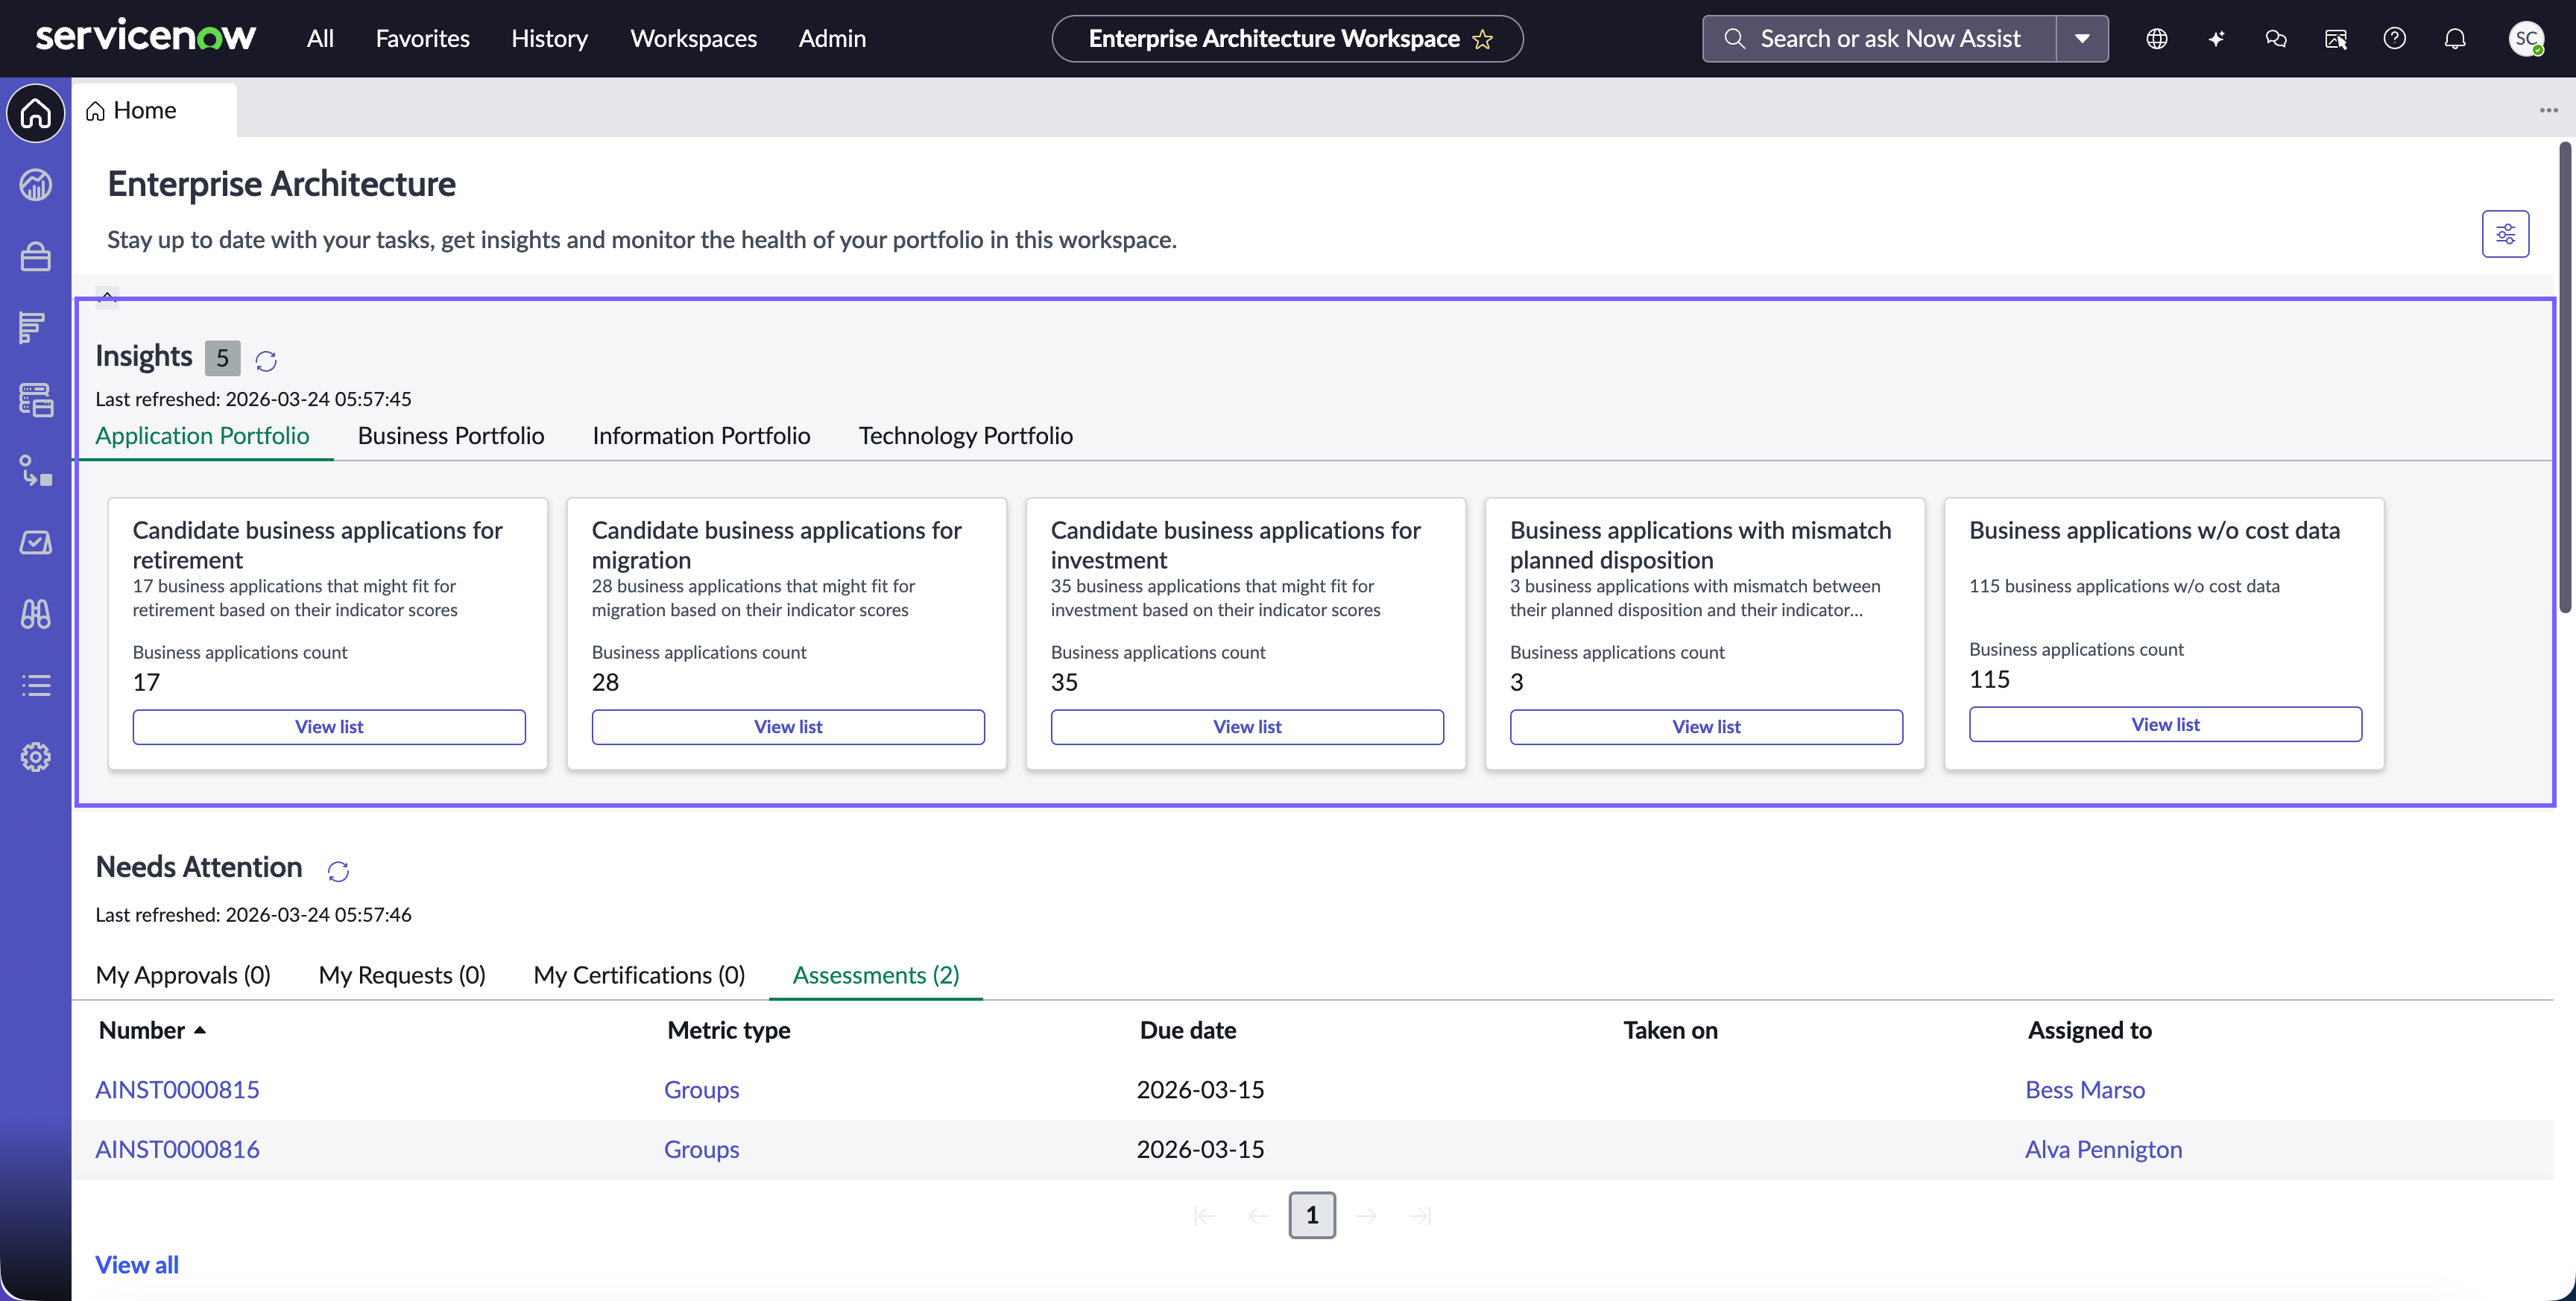
Task: Open the Home icon in the sidebar
Action: [36, 113]
